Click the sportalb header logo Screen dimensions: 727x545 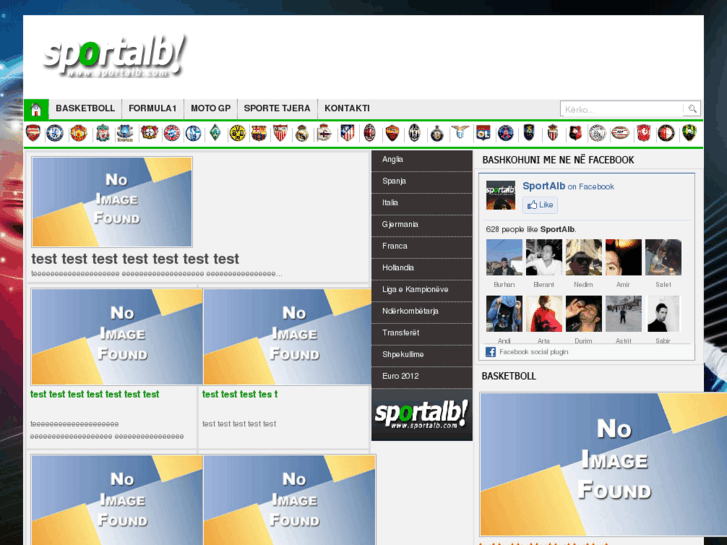point(115,57)
